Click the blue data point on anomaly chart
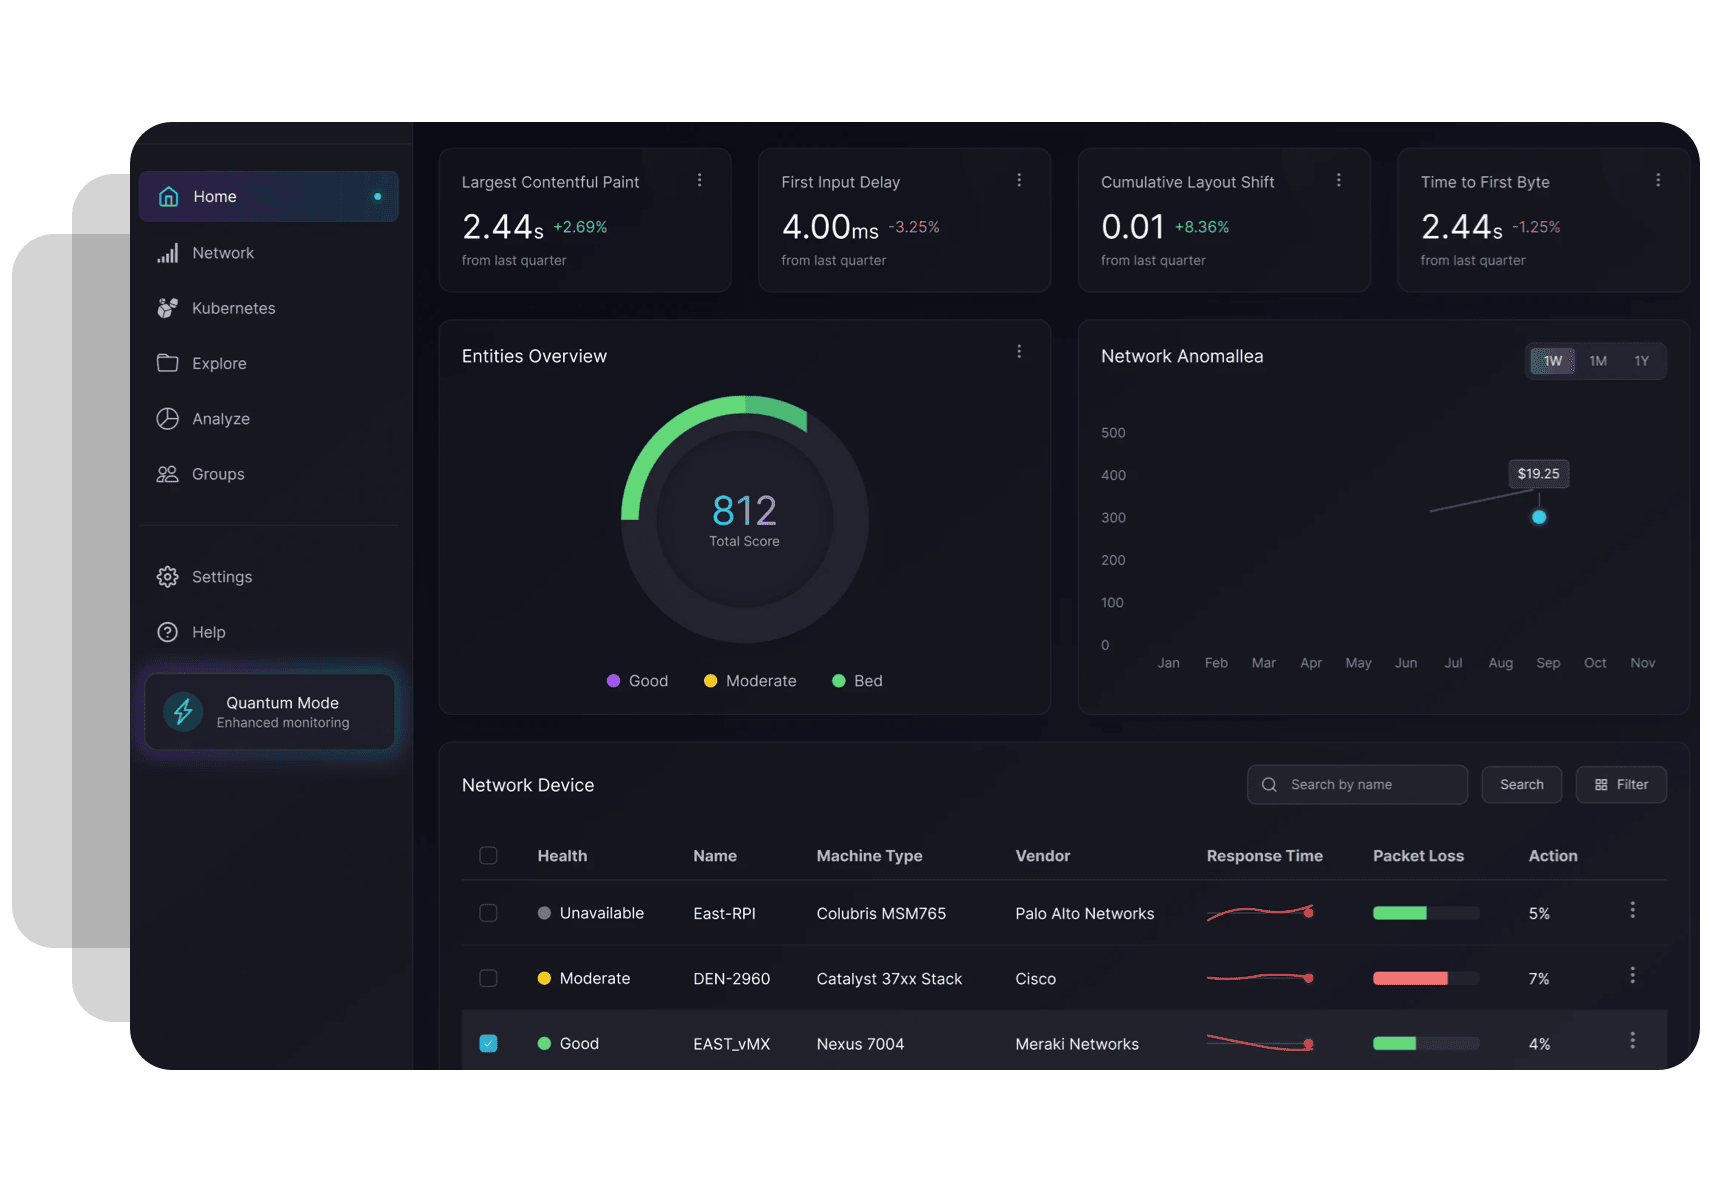1710x1192 pixels. [x=1539, y=517]
